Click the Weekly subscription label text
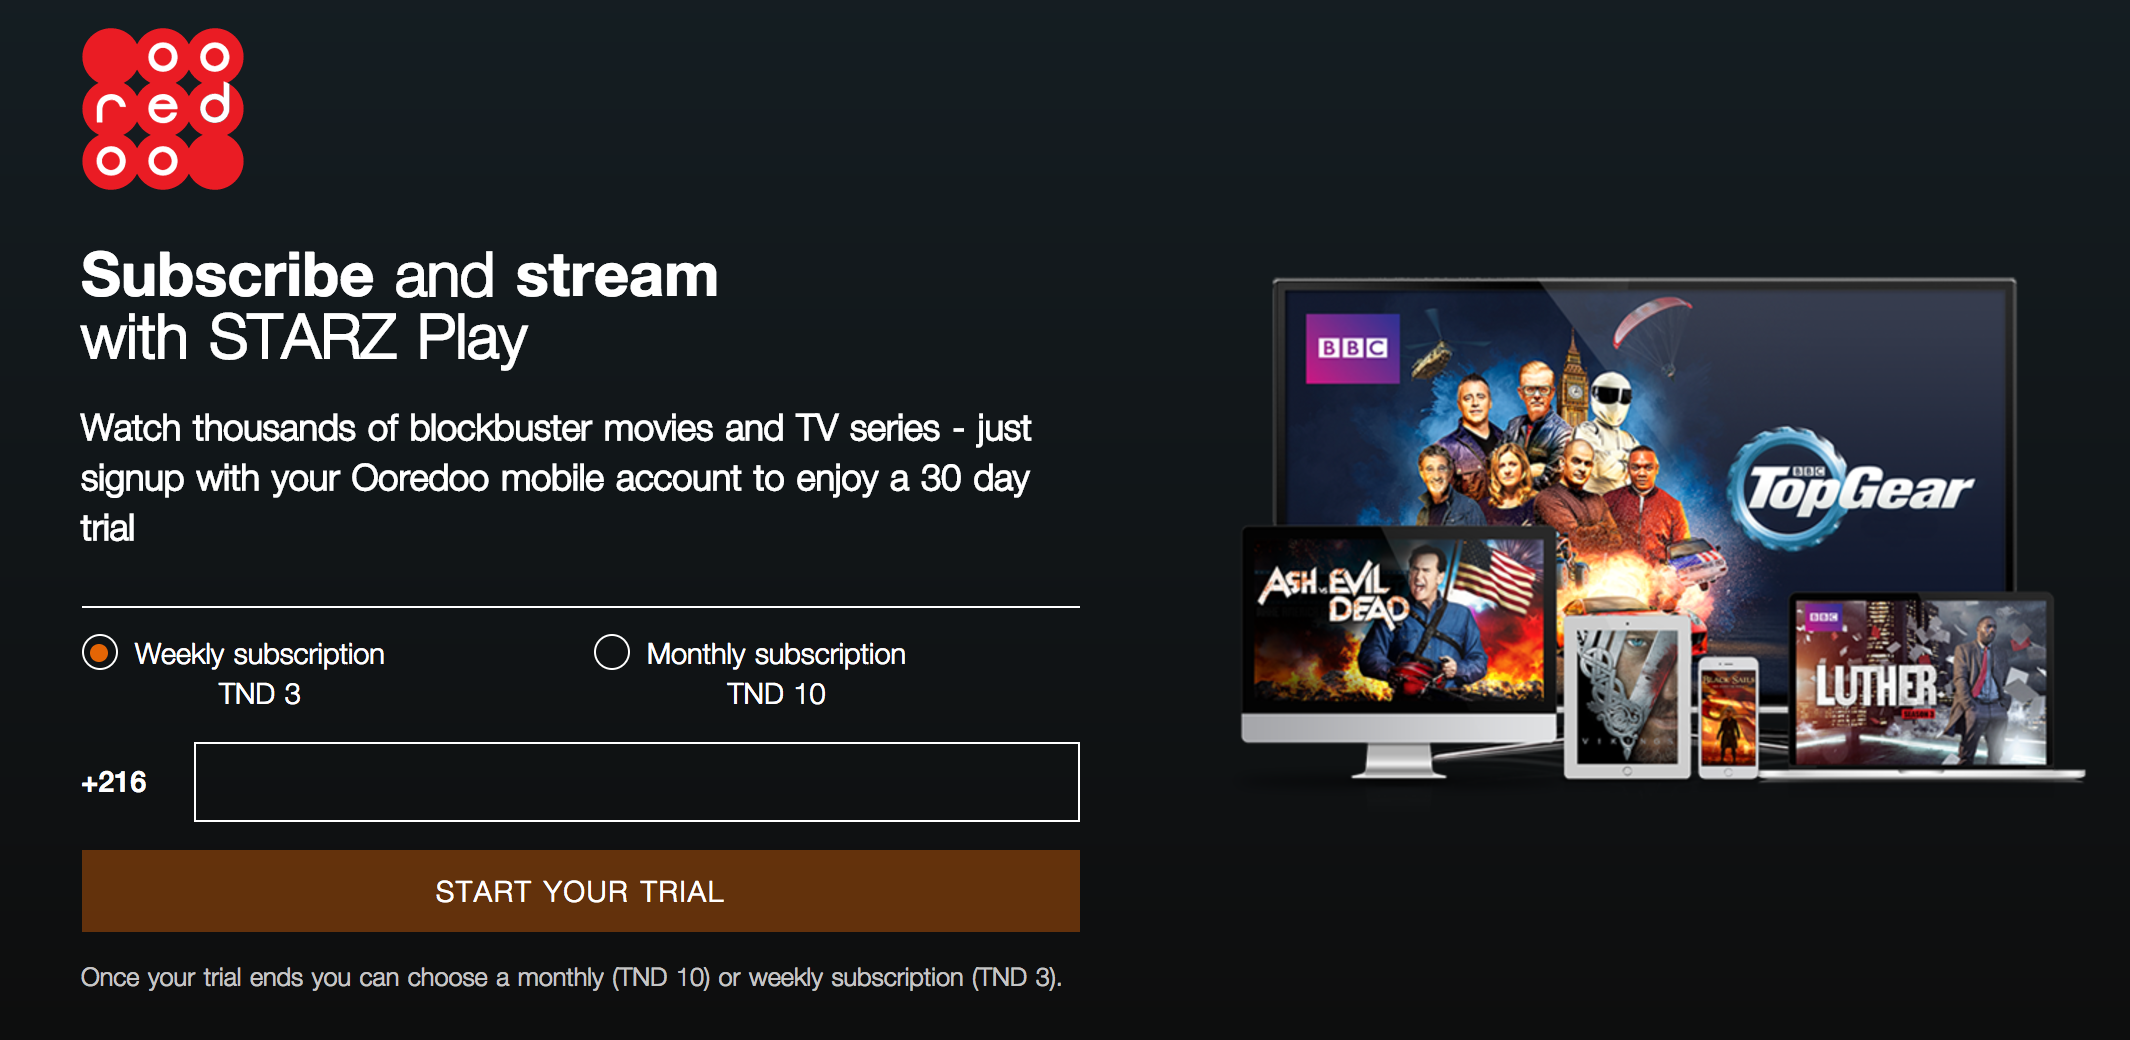 (x=260, y=654)
